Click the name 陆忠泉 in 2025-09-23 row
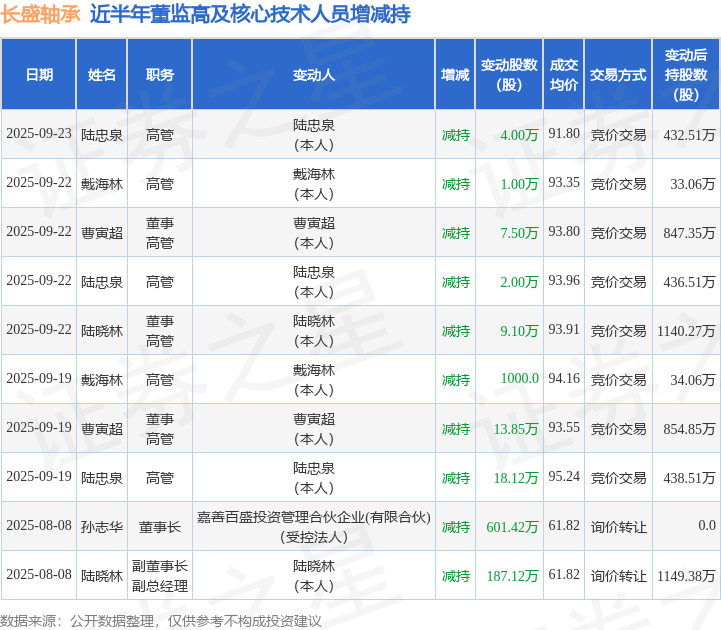This screenshot has width=721, height=630. pos(102,135)
